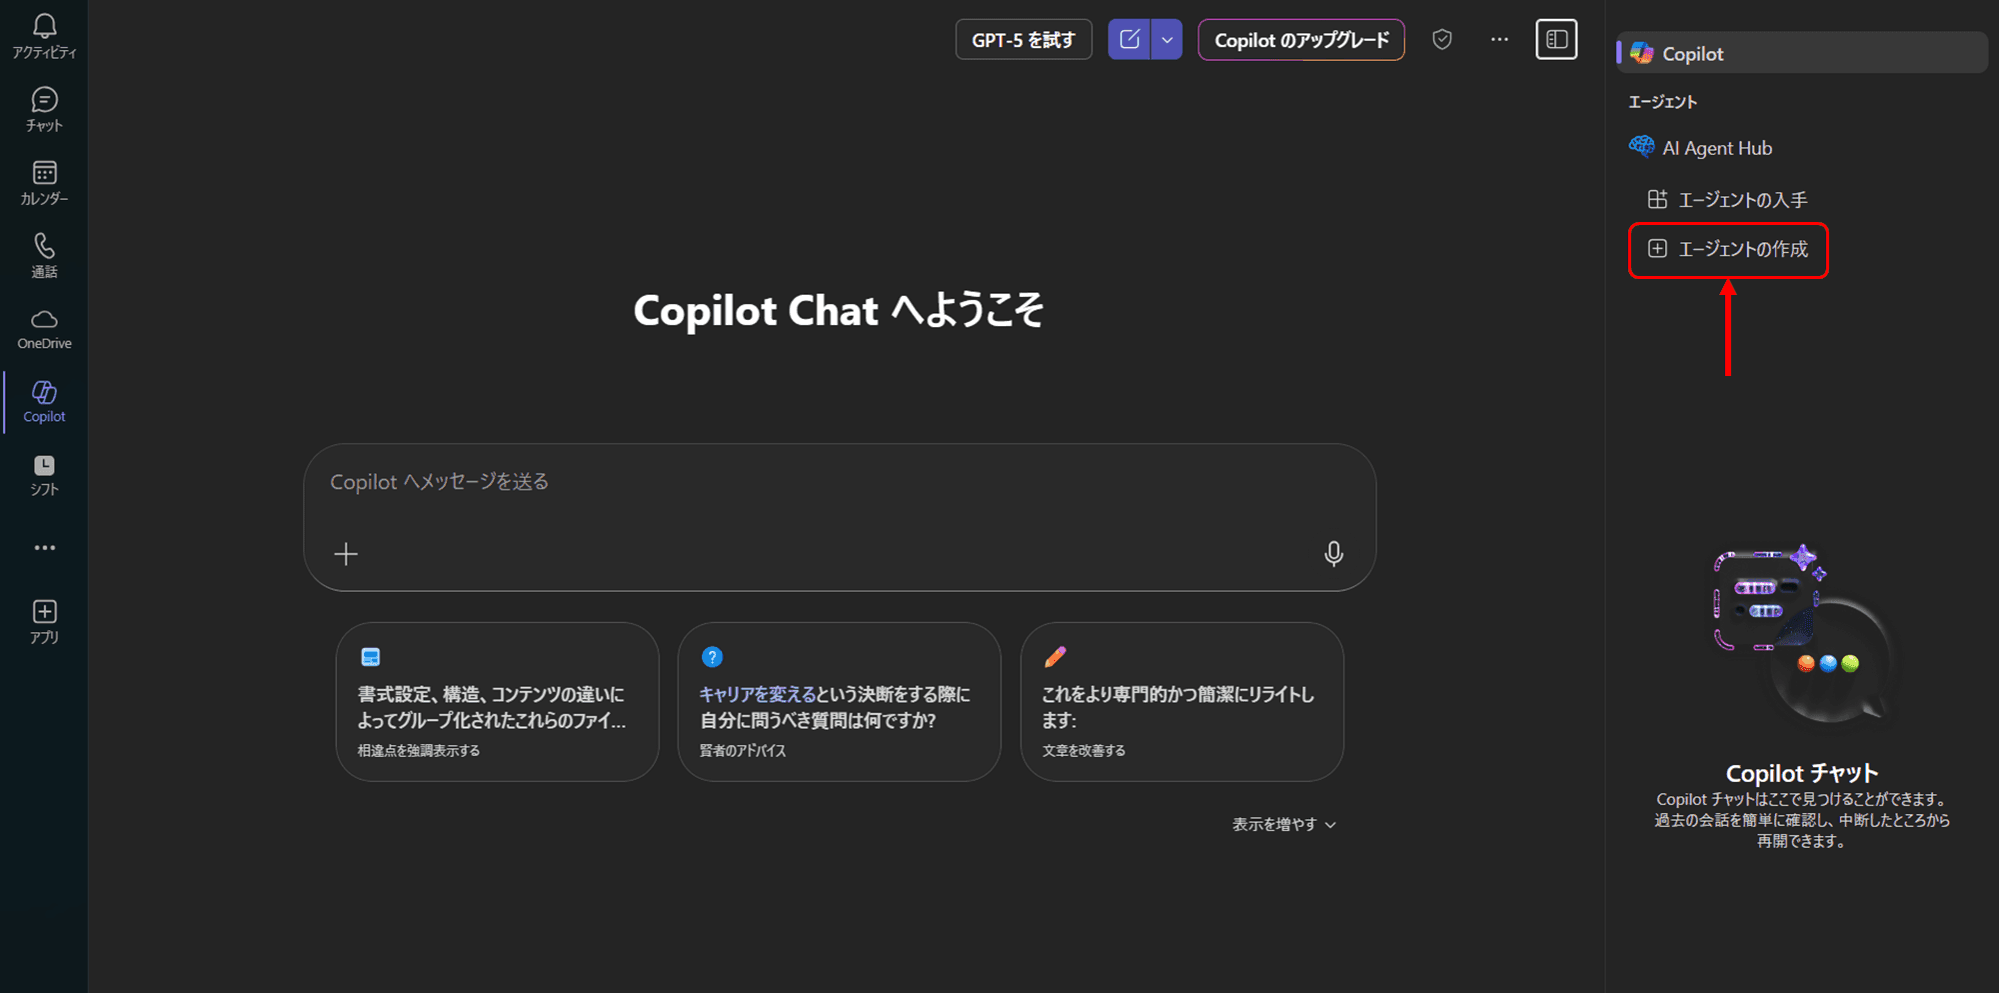Click the privacy shield icon in the toolbar
The height and width of the screenshot is (993, 1999).
click(1442, 39)
